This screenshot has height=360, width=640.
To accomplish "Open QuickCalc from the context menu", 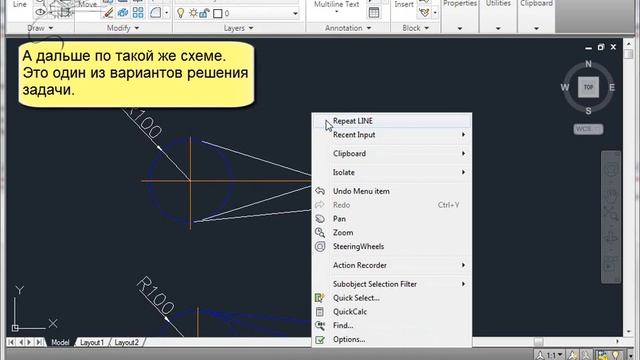I will coord(392,312).
